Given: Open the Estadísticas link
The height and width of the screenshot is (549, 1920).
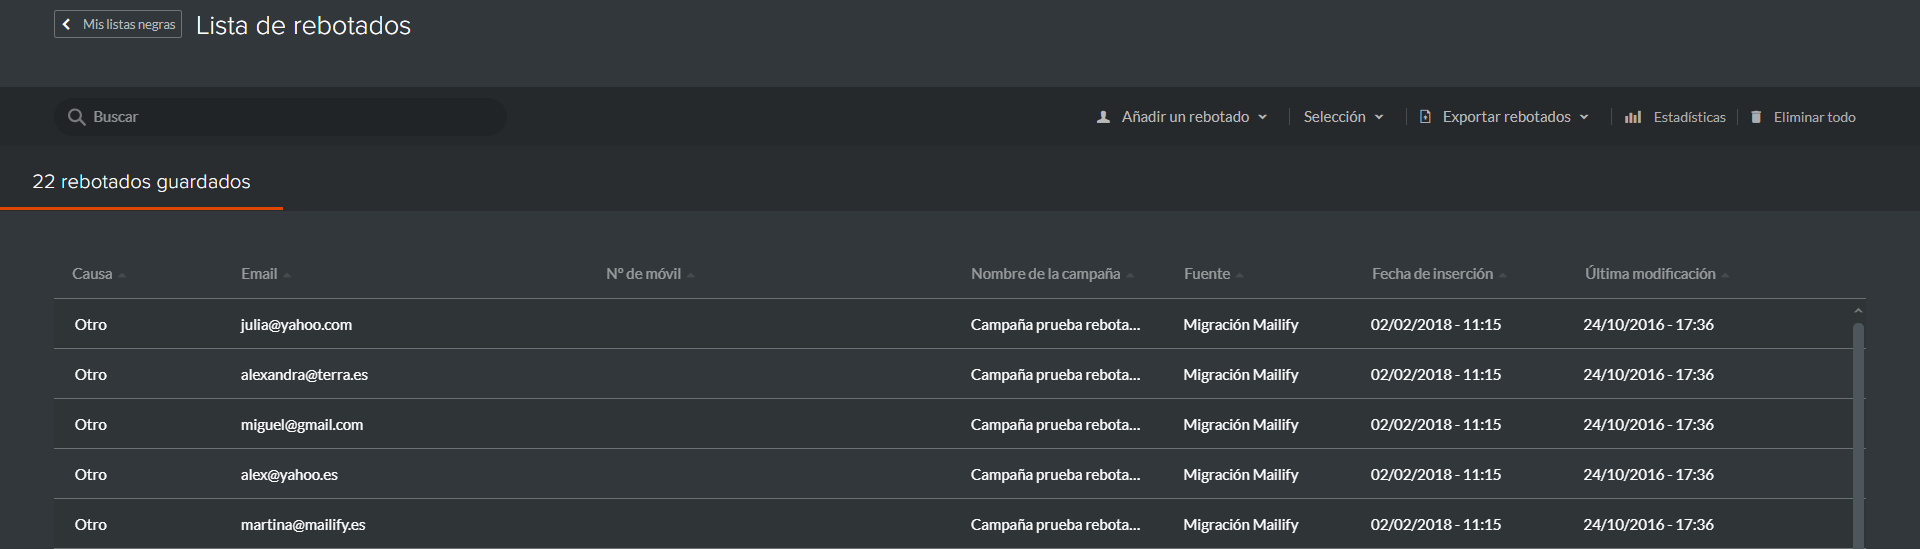Looking at the screenshot, I should click(1689, 117).
